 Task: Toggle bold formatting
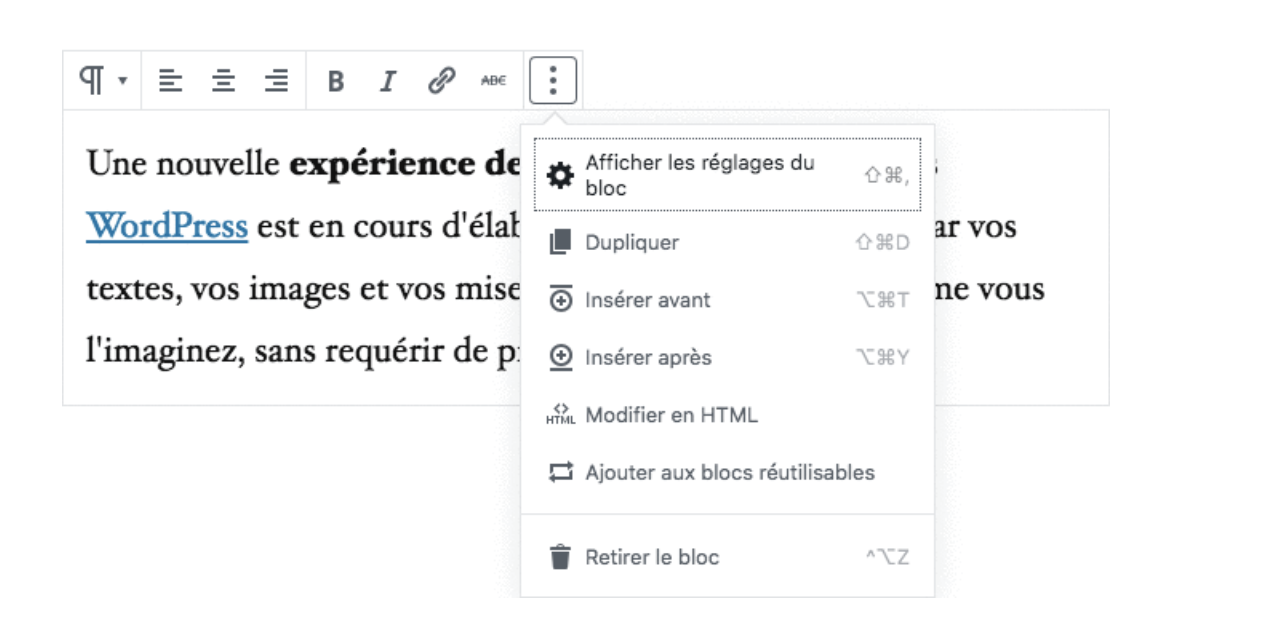[x=336, y=81]
